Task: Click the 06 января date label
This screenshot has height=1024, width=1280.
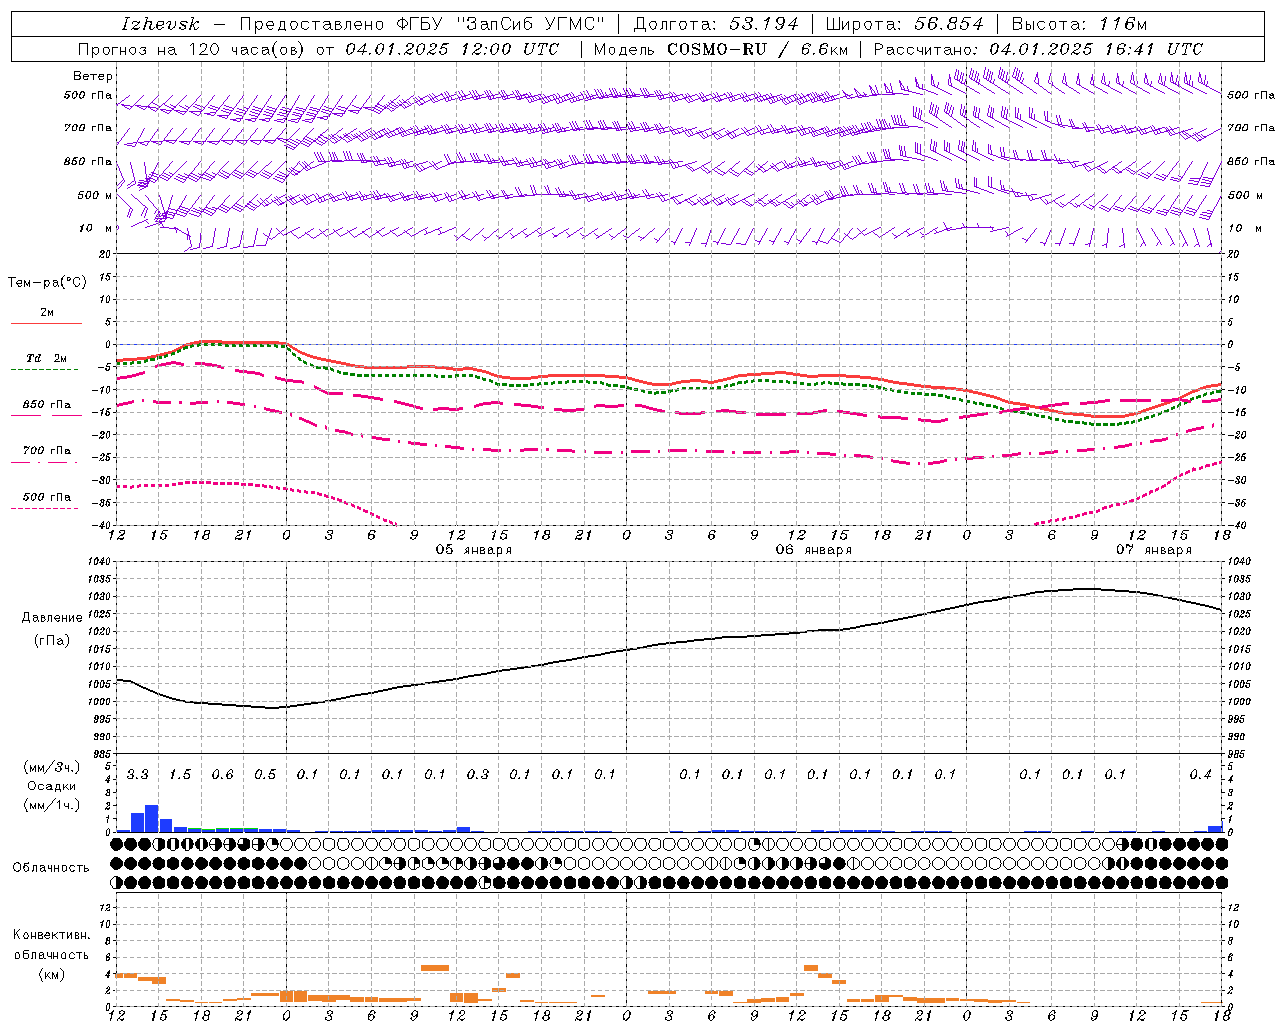Action: coord(813,550)
